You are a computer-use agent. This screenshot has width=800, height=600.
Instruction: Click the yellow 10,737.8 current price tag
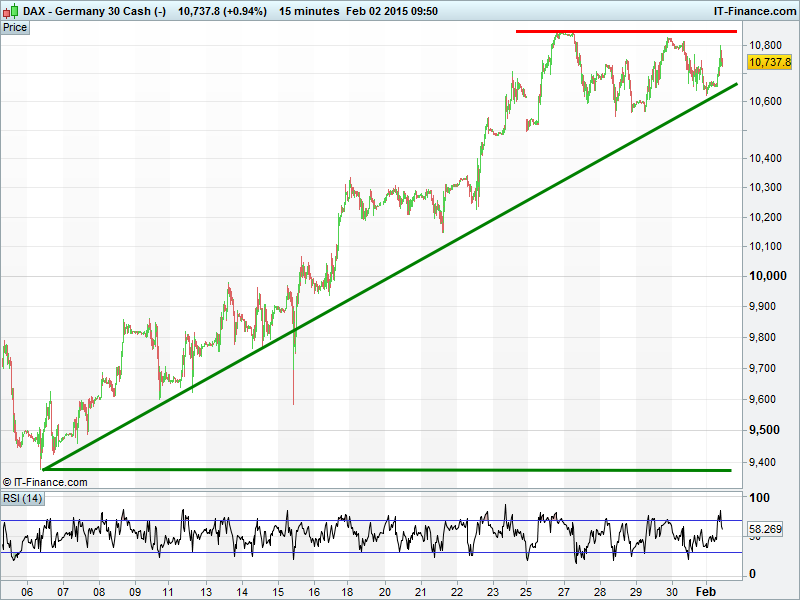tap(770, 62)
